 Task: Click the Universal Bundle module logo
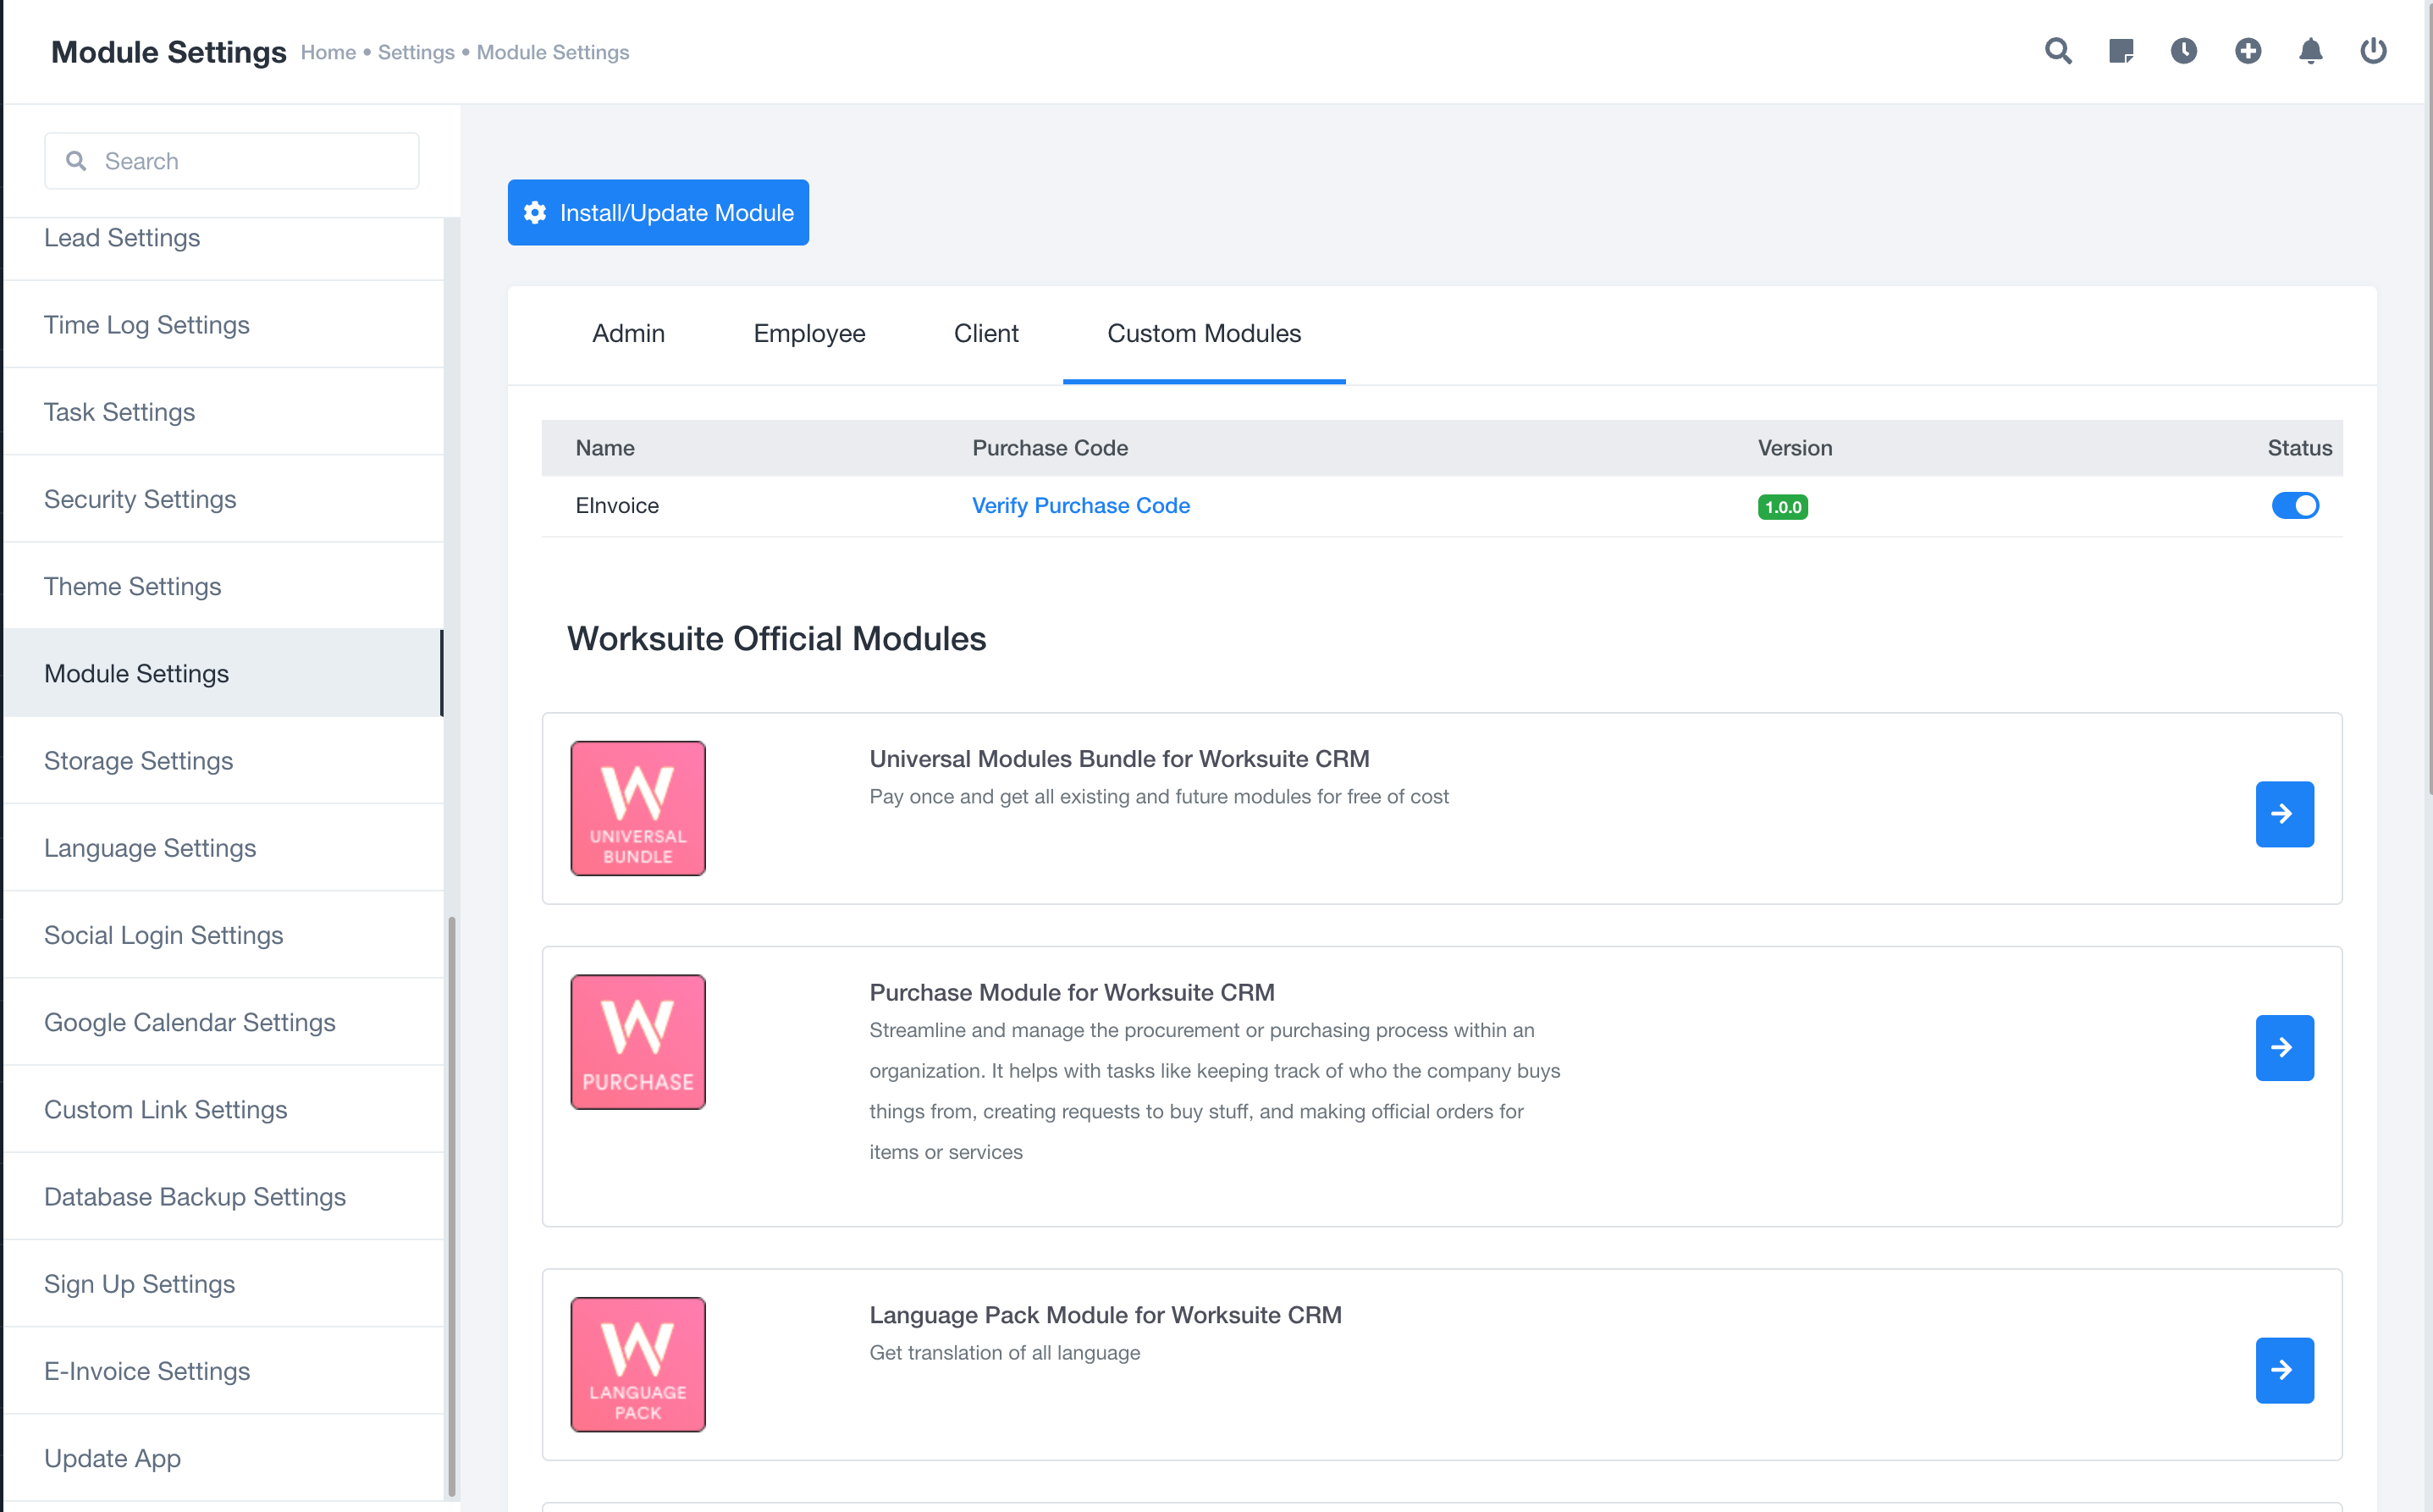tap(638, 808)
